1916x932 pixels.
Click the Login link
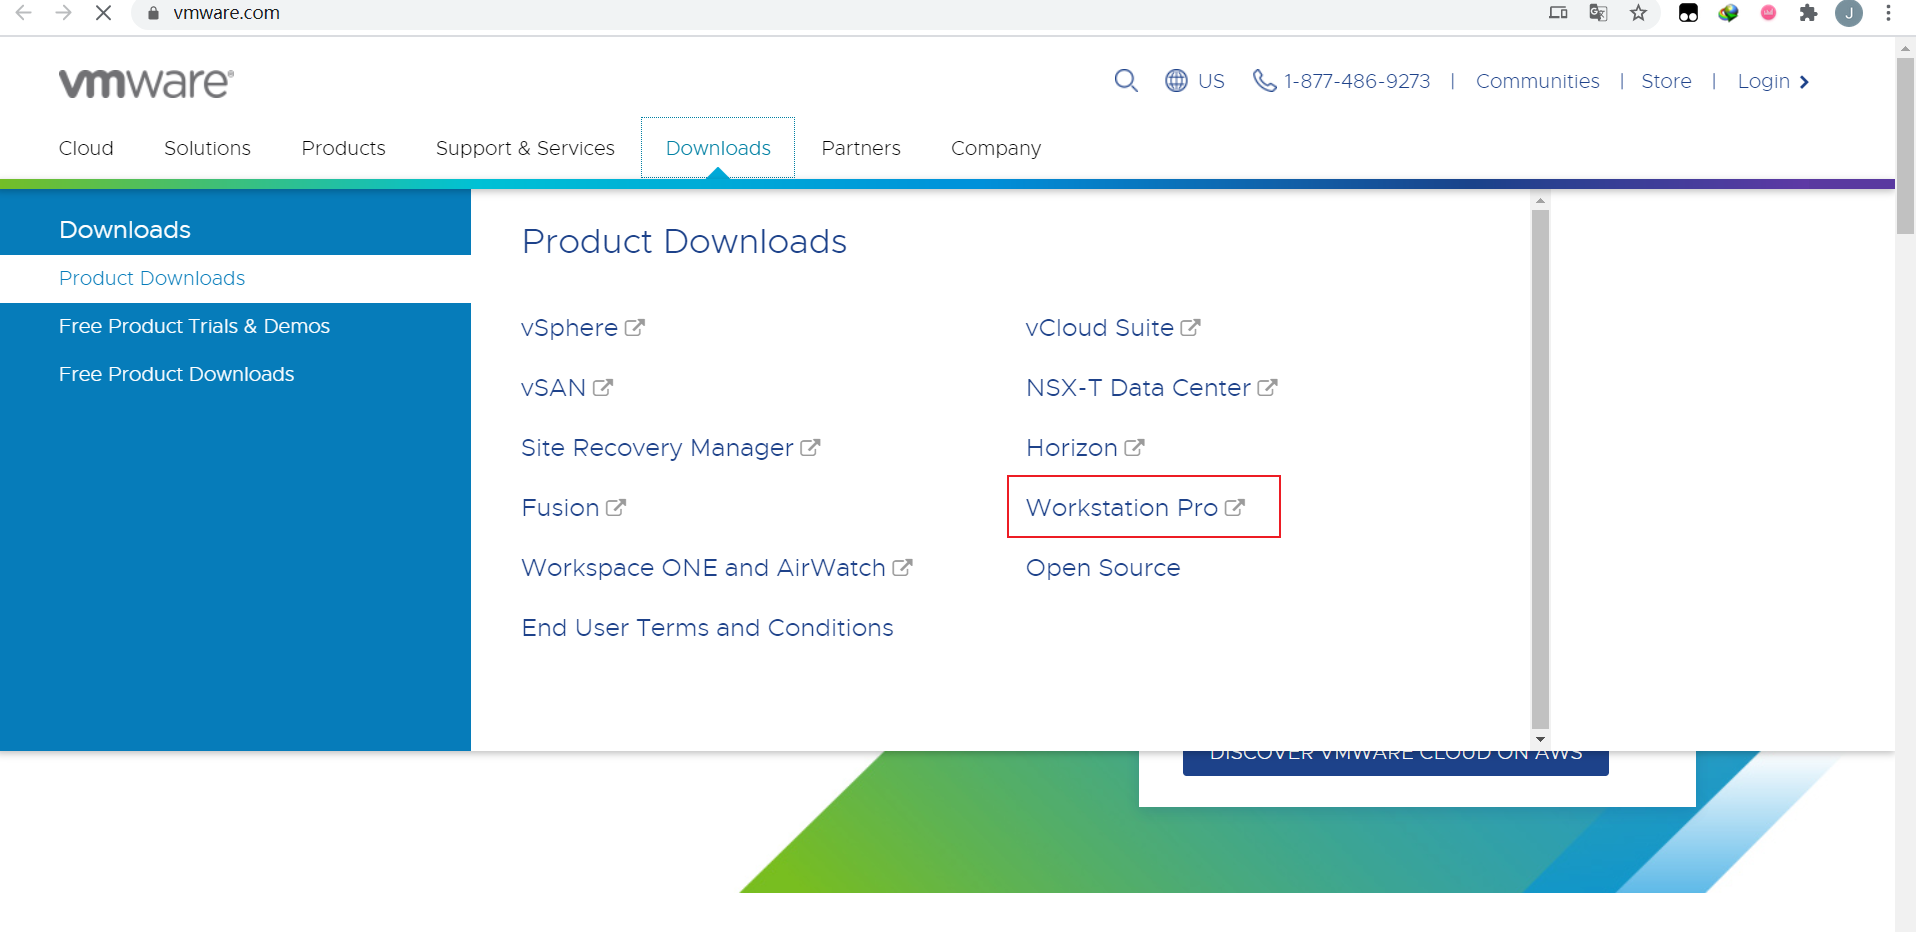point(1773,81)
